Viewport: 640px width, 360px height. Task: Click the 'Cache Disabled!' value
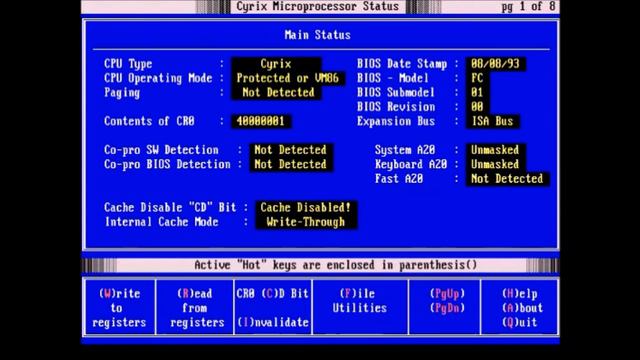[x=306, y=207]
